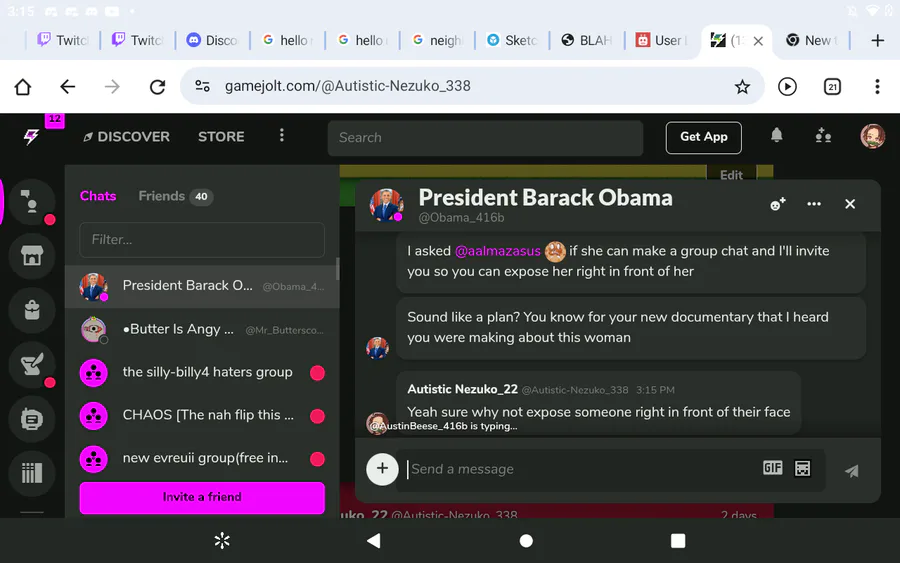Open the new evreuii group chat
The width and height of the screenshot is (900, 563).
[x=202, y=459]
